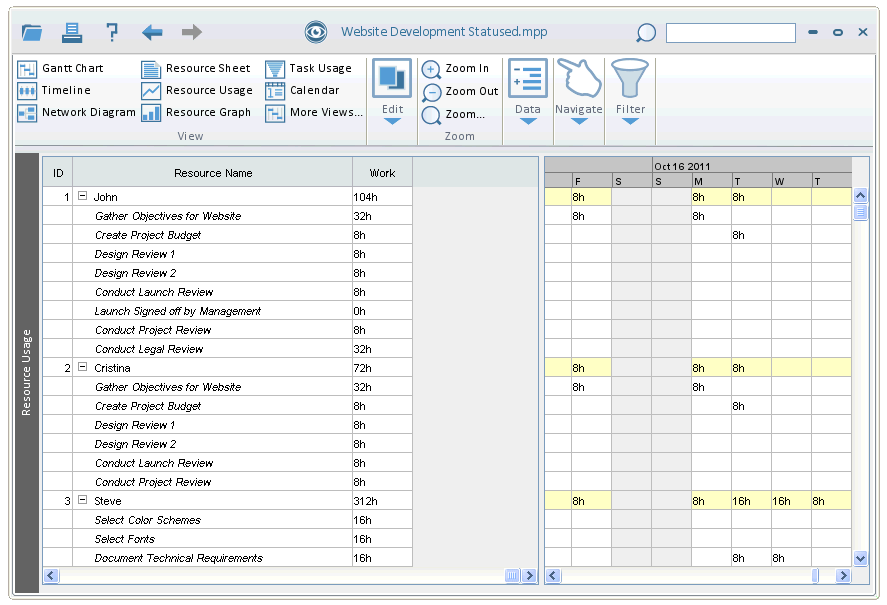Collapse Cristina's task list
Viewport: 887px width, 605px height.
[x=83, y=368]
